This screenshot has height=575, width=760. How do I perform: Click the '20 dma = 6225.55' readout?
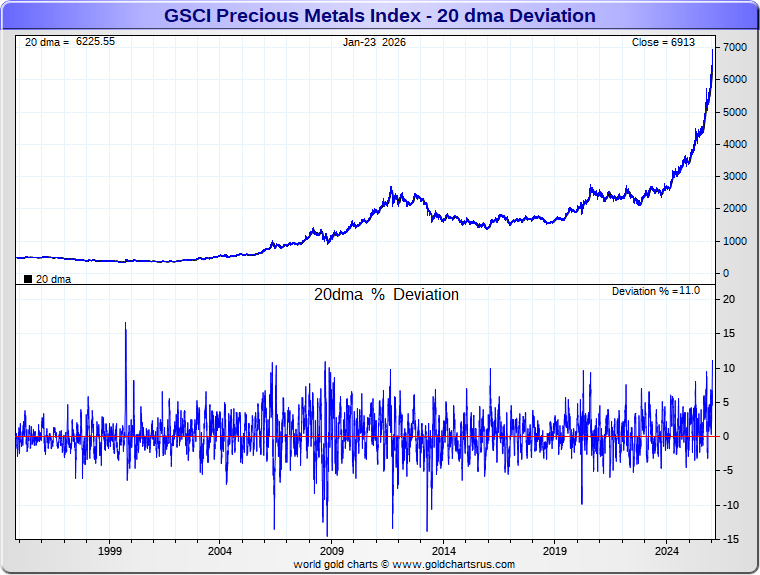coord(70,42)
